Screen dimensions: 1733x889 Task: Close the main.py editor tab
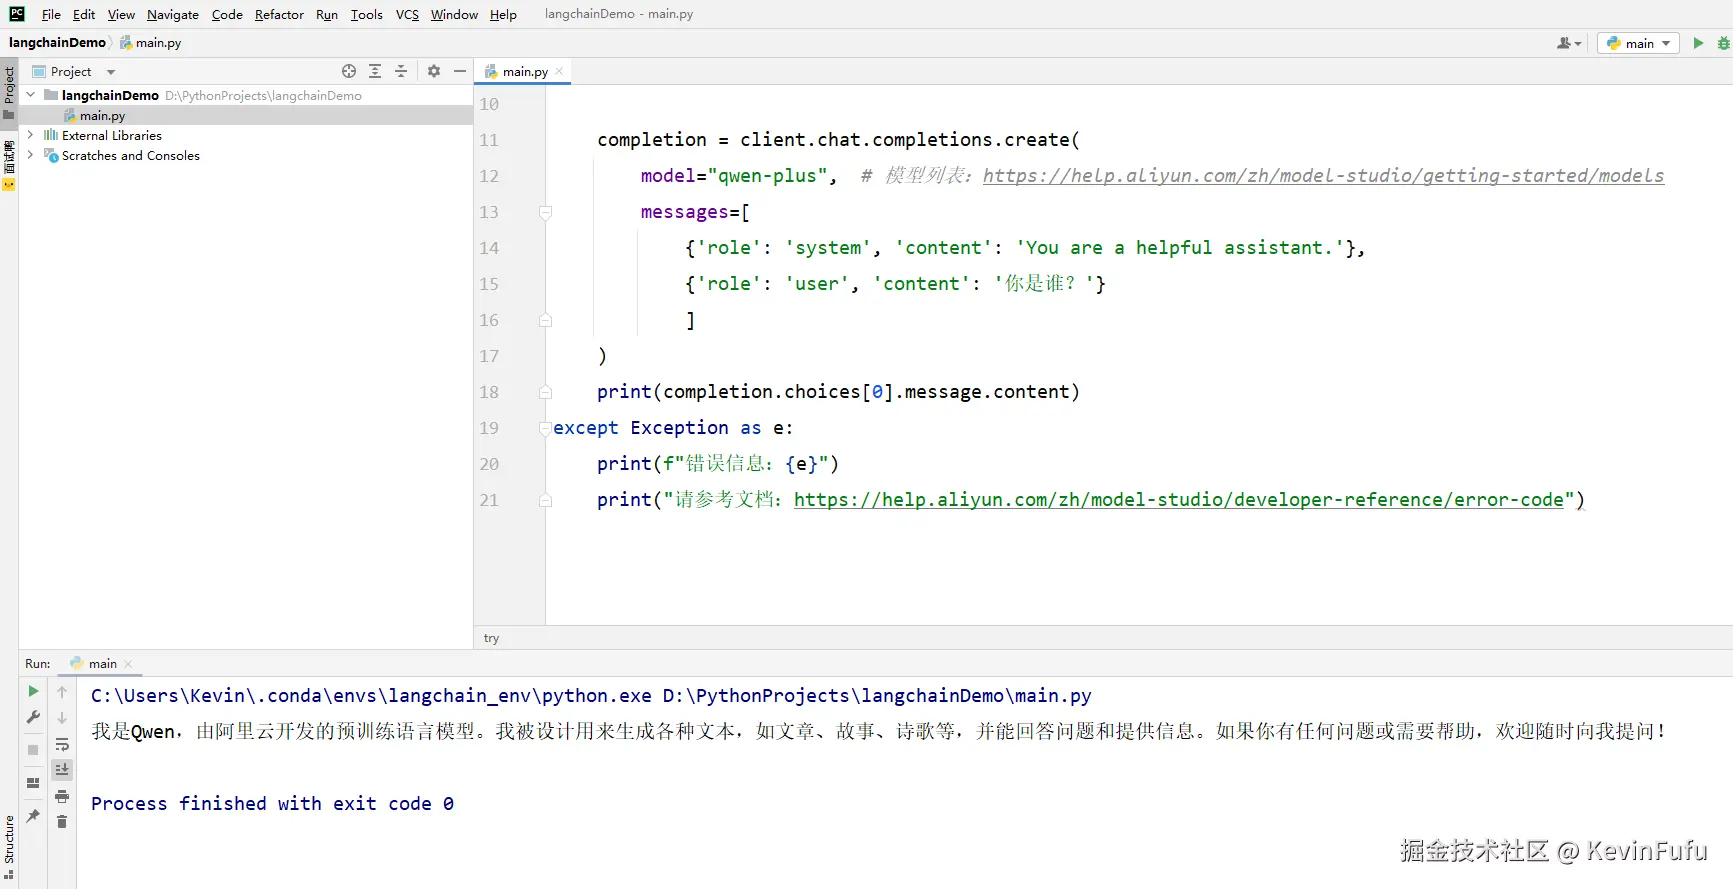(559, 71)
